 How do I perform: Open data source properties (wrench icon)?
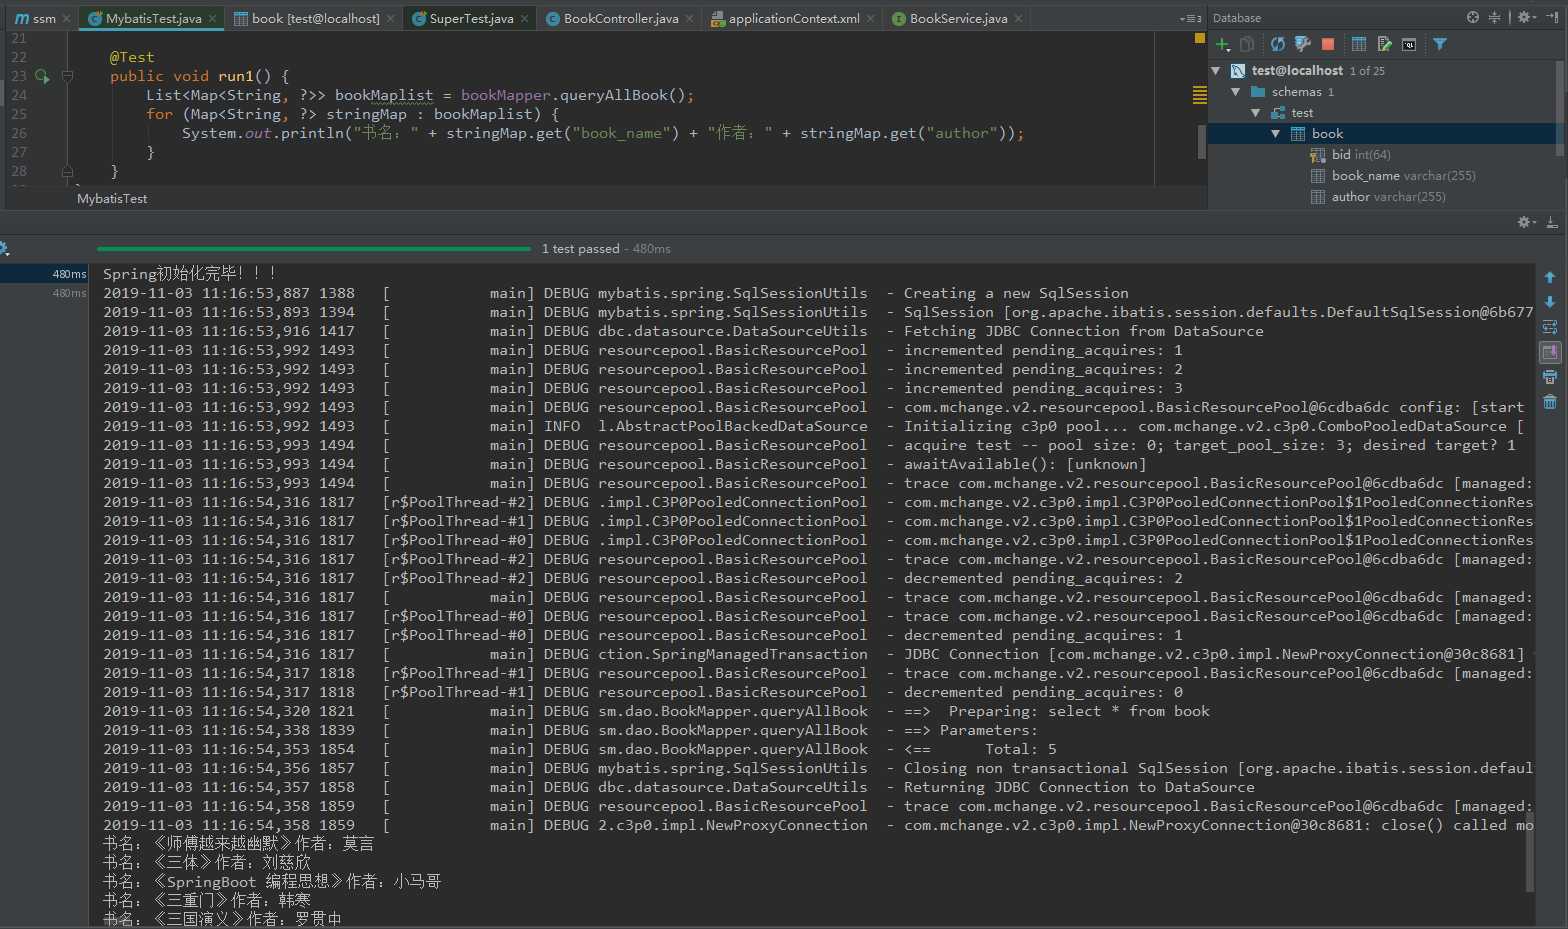(x=1303, y=44)
